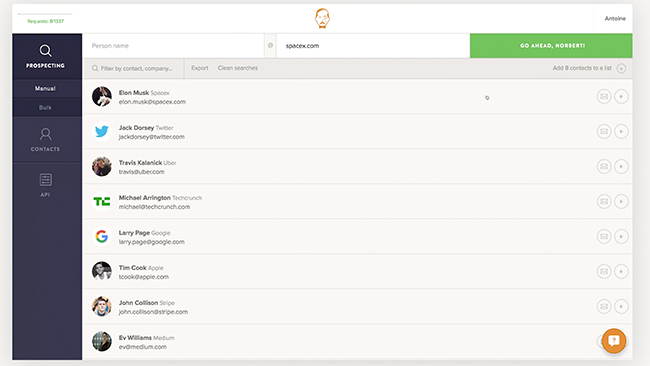Click the email icon for Tim Cook
Image resolution: width=650 pixels, height=366 pixels.
[604, 271]
